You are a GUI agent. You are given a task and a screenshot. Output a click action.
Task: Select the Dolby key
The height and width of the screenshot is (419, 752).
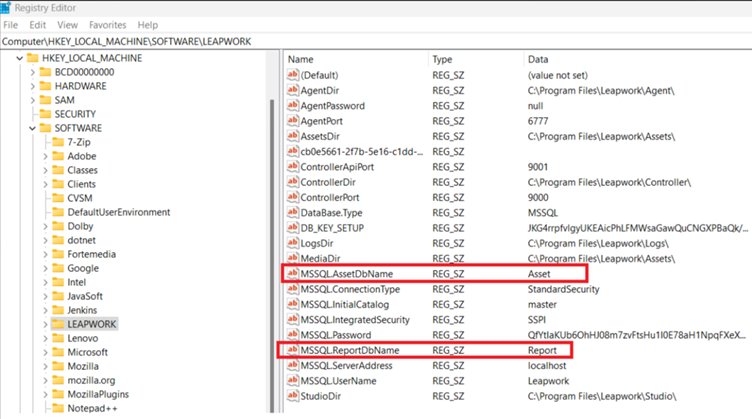point(80,226)
